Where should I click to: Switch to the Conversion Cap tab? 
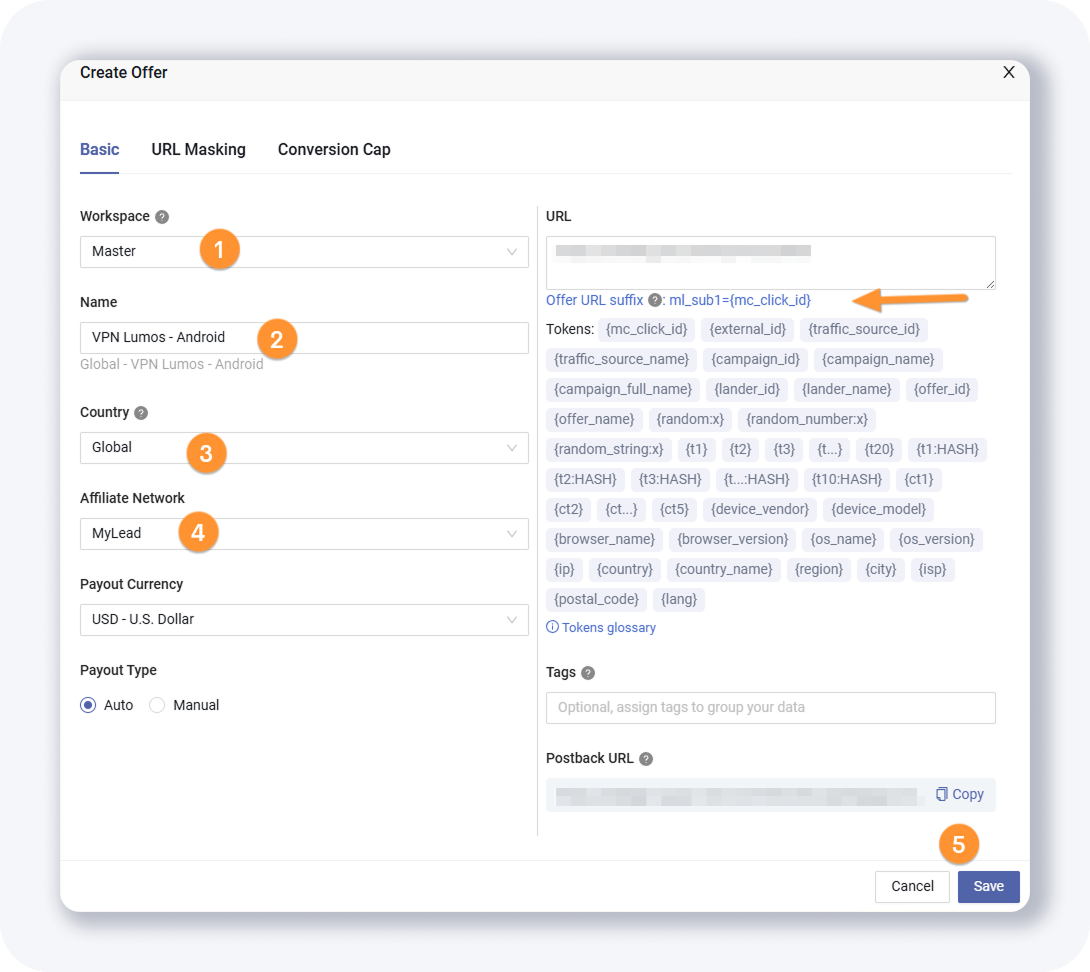click(334, 149)
